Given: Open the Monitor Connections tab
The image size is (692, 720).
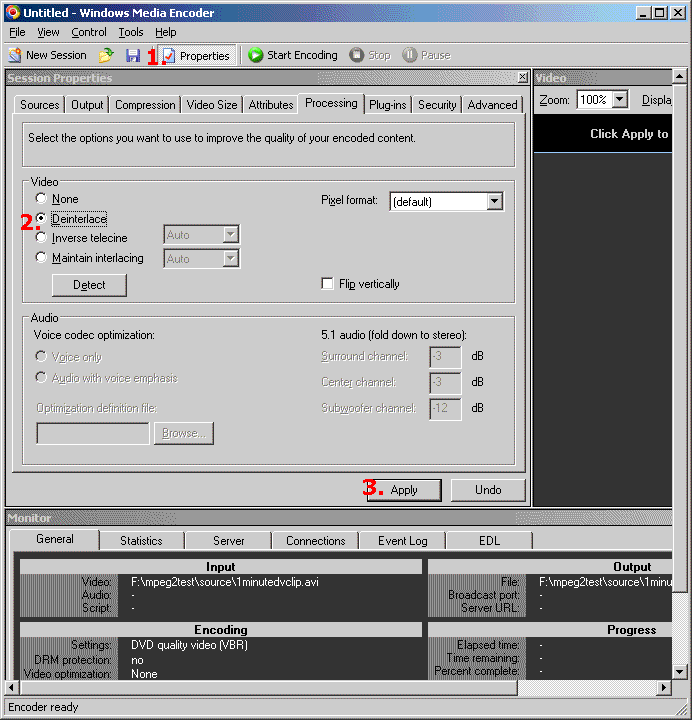Looking at the screenshot, I should [x=315, y=541].
